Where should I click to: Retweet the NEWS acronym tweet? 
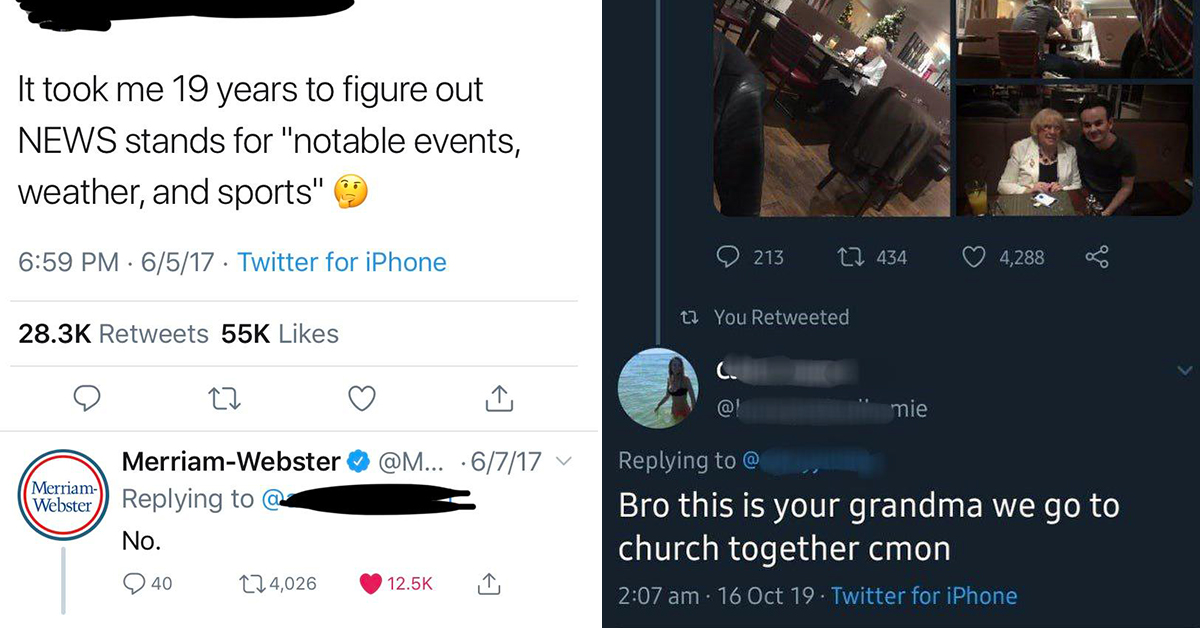(224, 400)
